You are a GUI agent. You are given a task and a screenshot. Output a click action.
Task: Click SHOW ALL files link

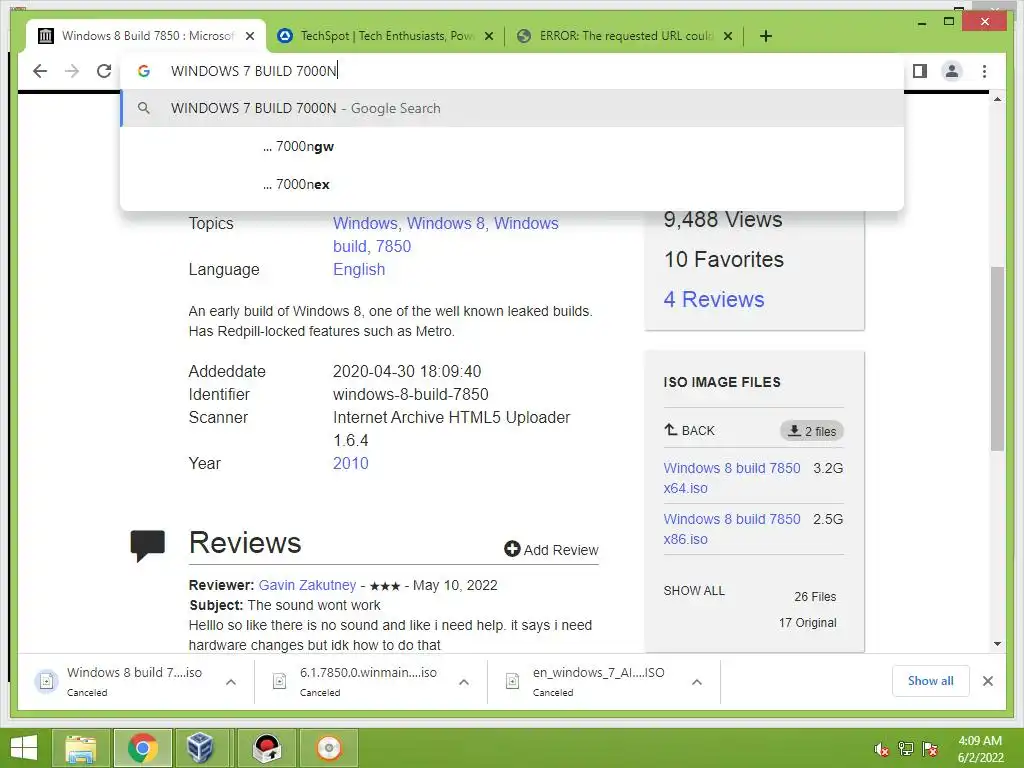694,590
